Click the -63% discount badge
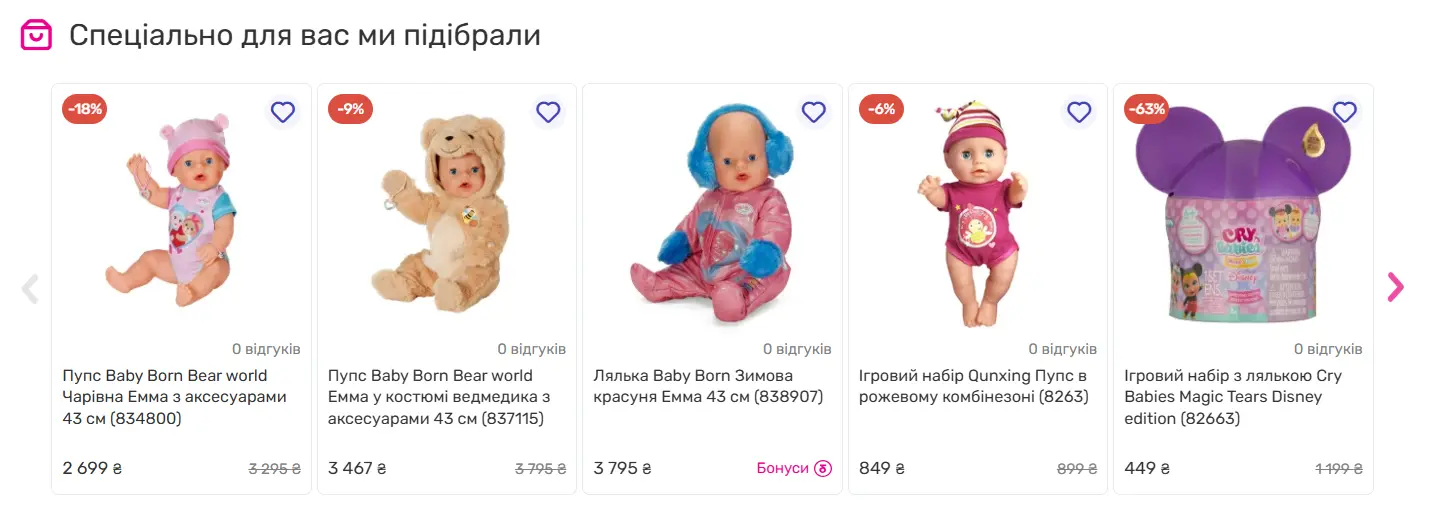This screenshot has width=1436, height=518. click(x=1146, y=109)
